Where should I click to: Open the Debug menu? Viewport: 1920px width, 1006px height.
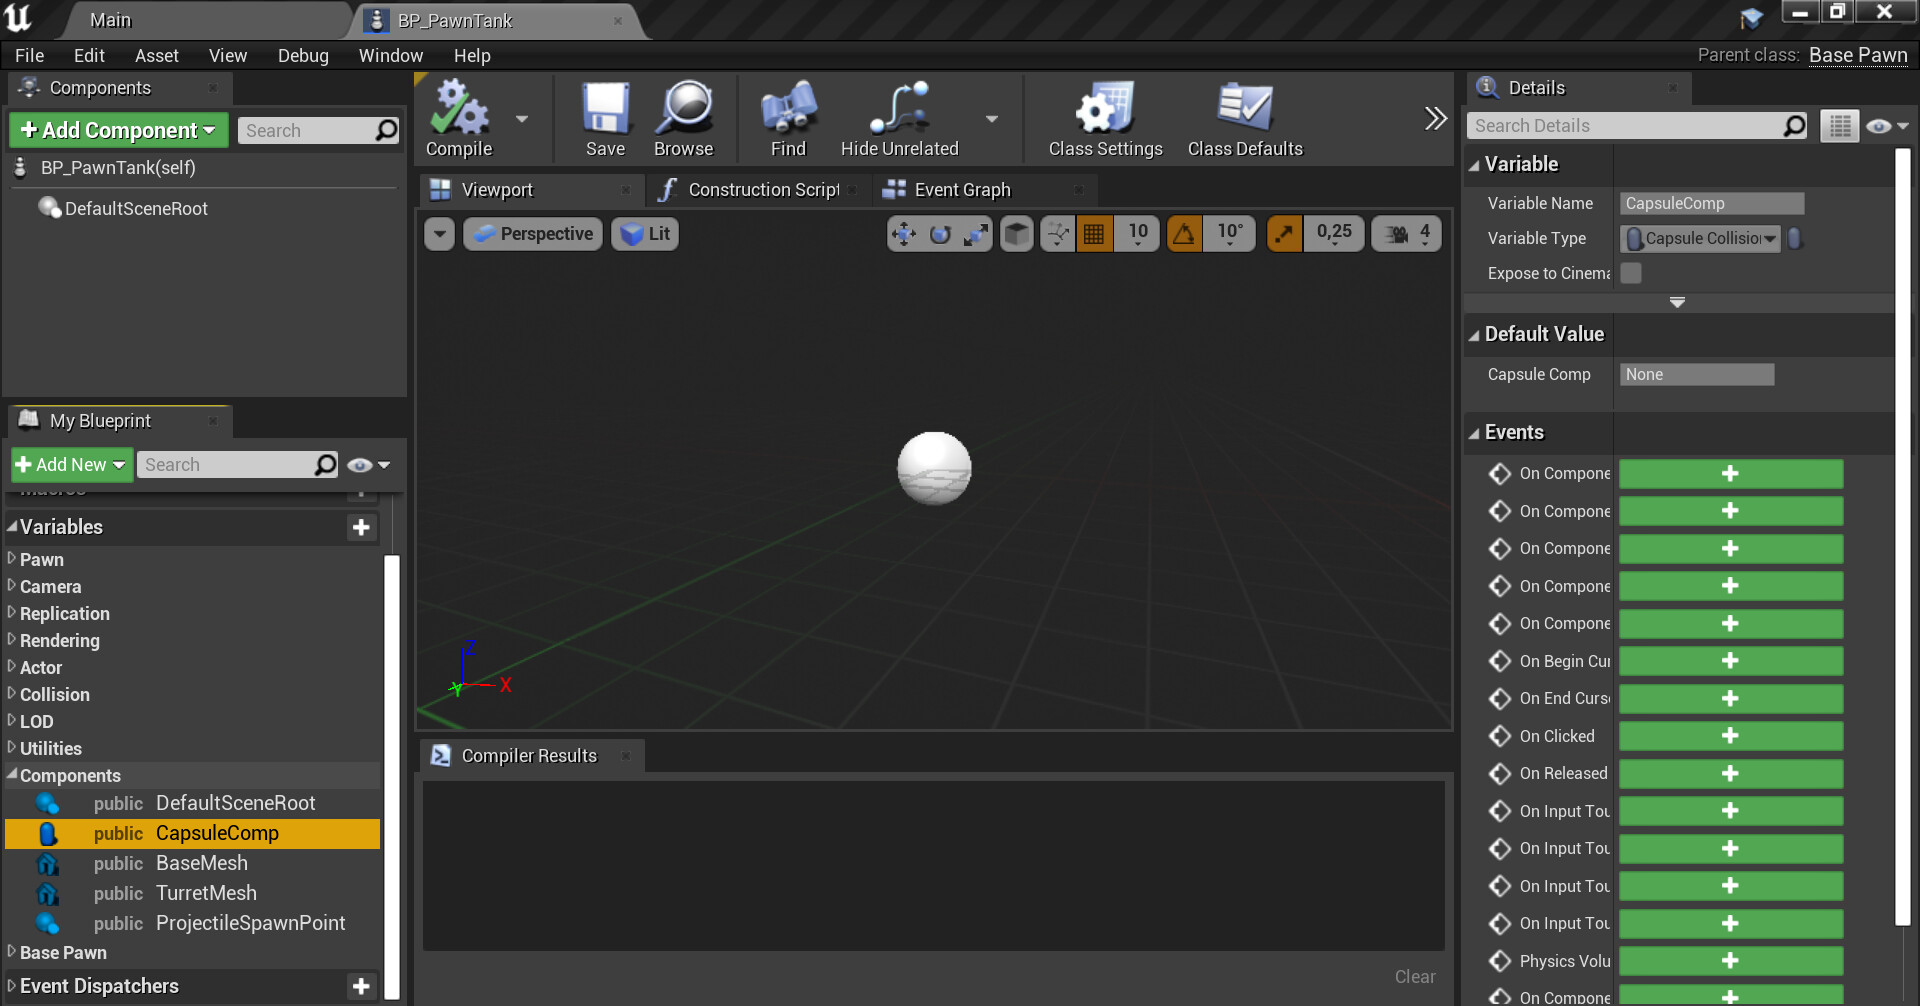click(303, 56)
